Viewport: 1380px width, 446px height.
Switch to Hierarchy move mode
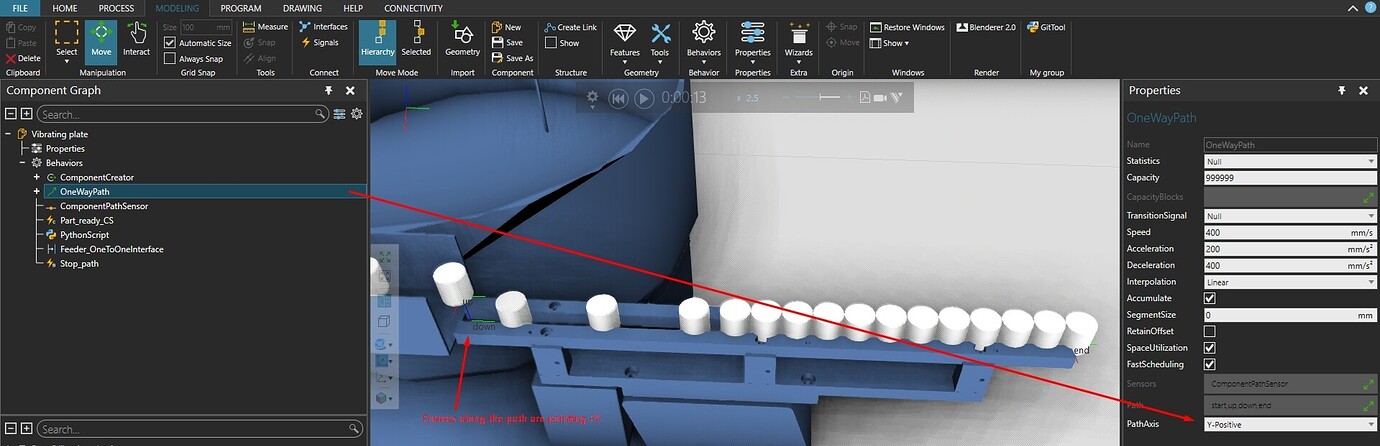click(377, 40)
